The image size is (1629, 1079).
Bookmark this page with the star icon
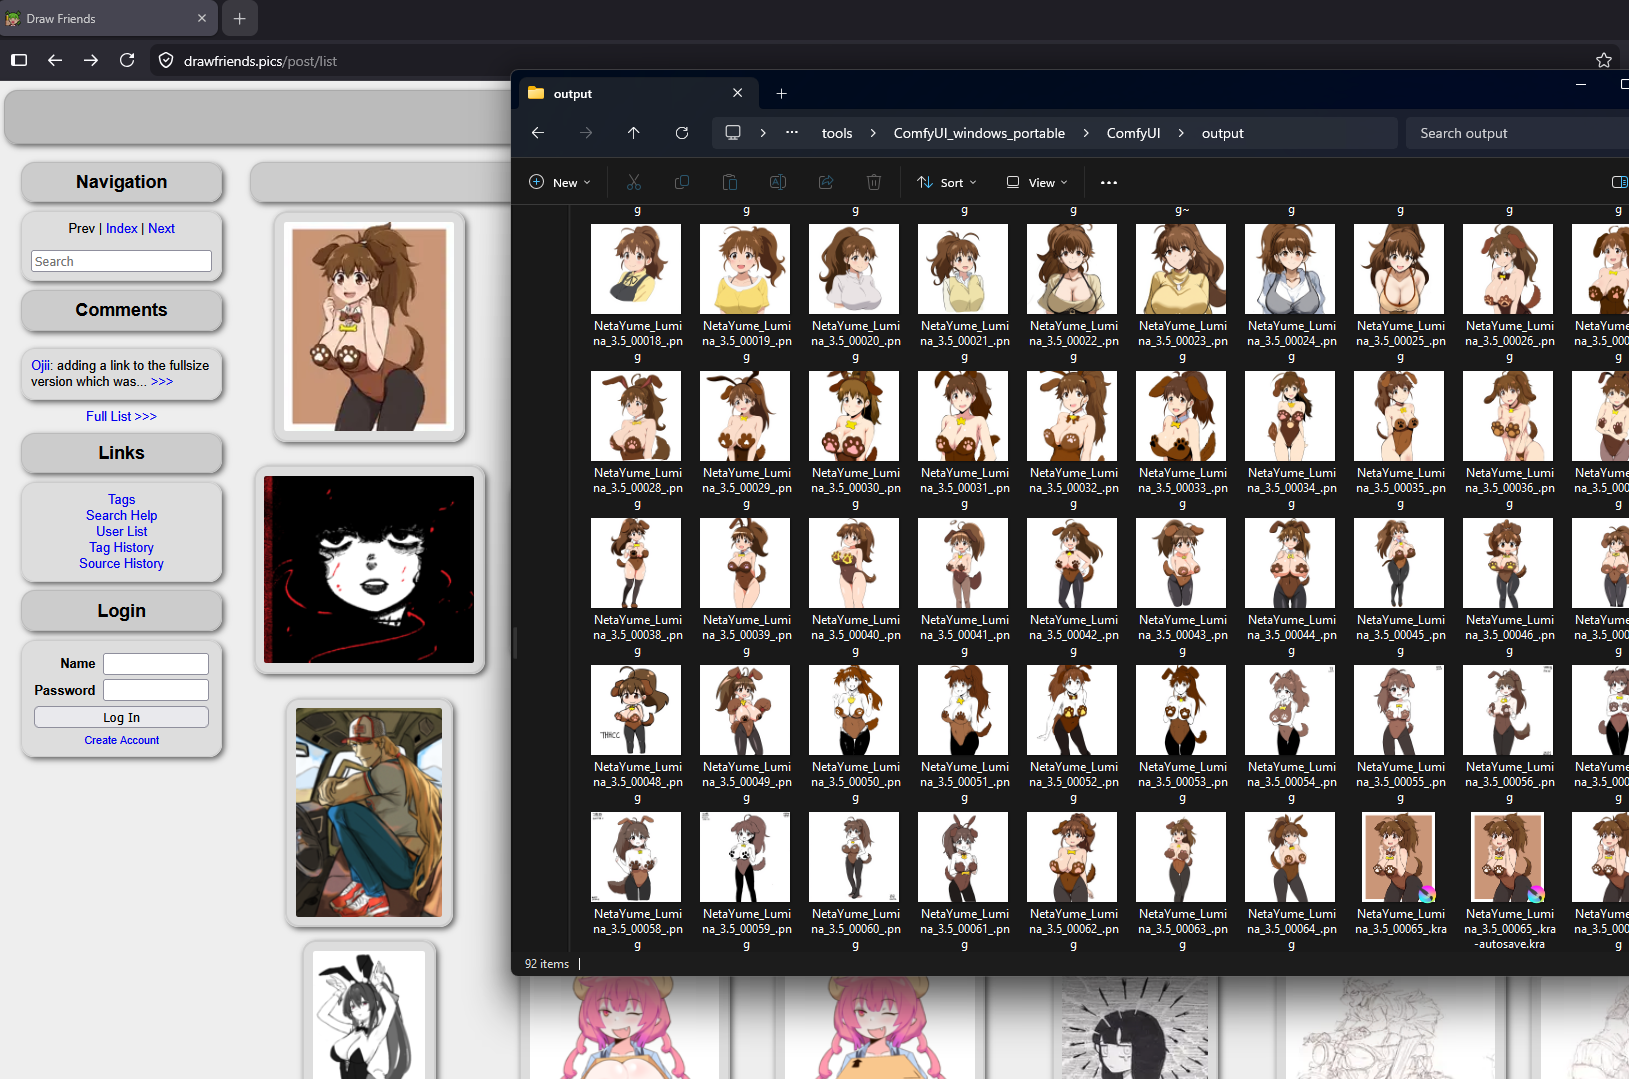(1604, 61)
